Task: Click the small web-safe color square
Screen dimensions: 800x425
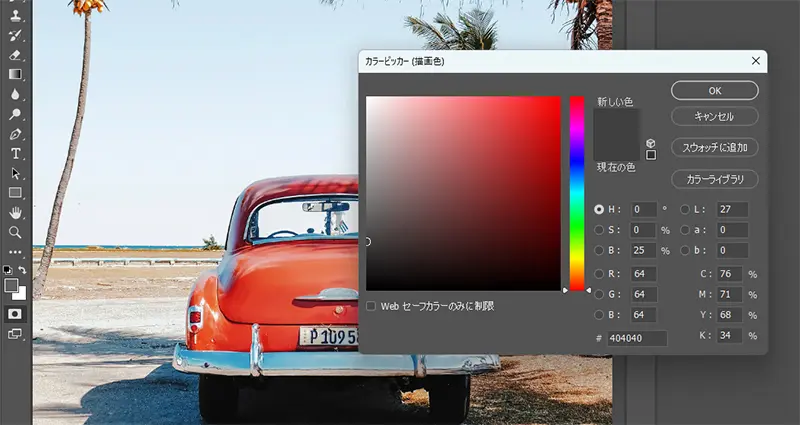Action: [651, 155]
